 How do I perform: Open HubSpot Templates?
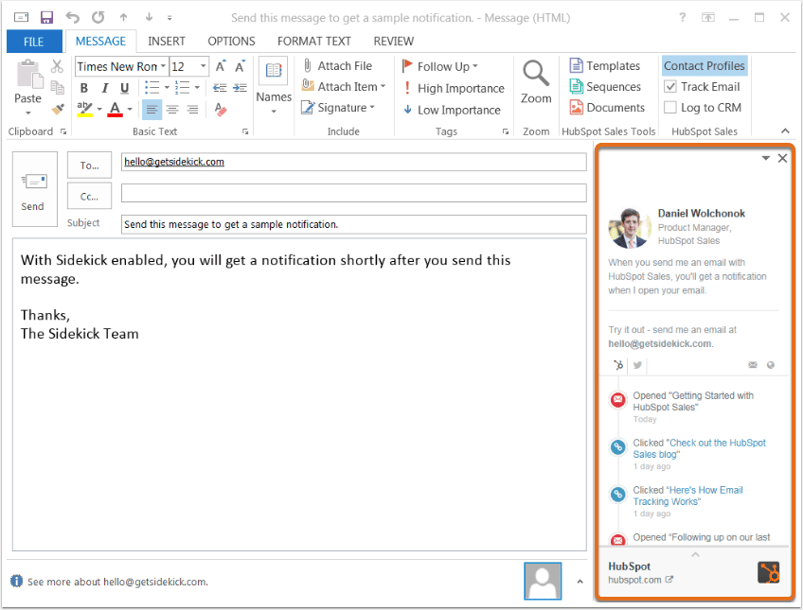[x=605, y=66]
